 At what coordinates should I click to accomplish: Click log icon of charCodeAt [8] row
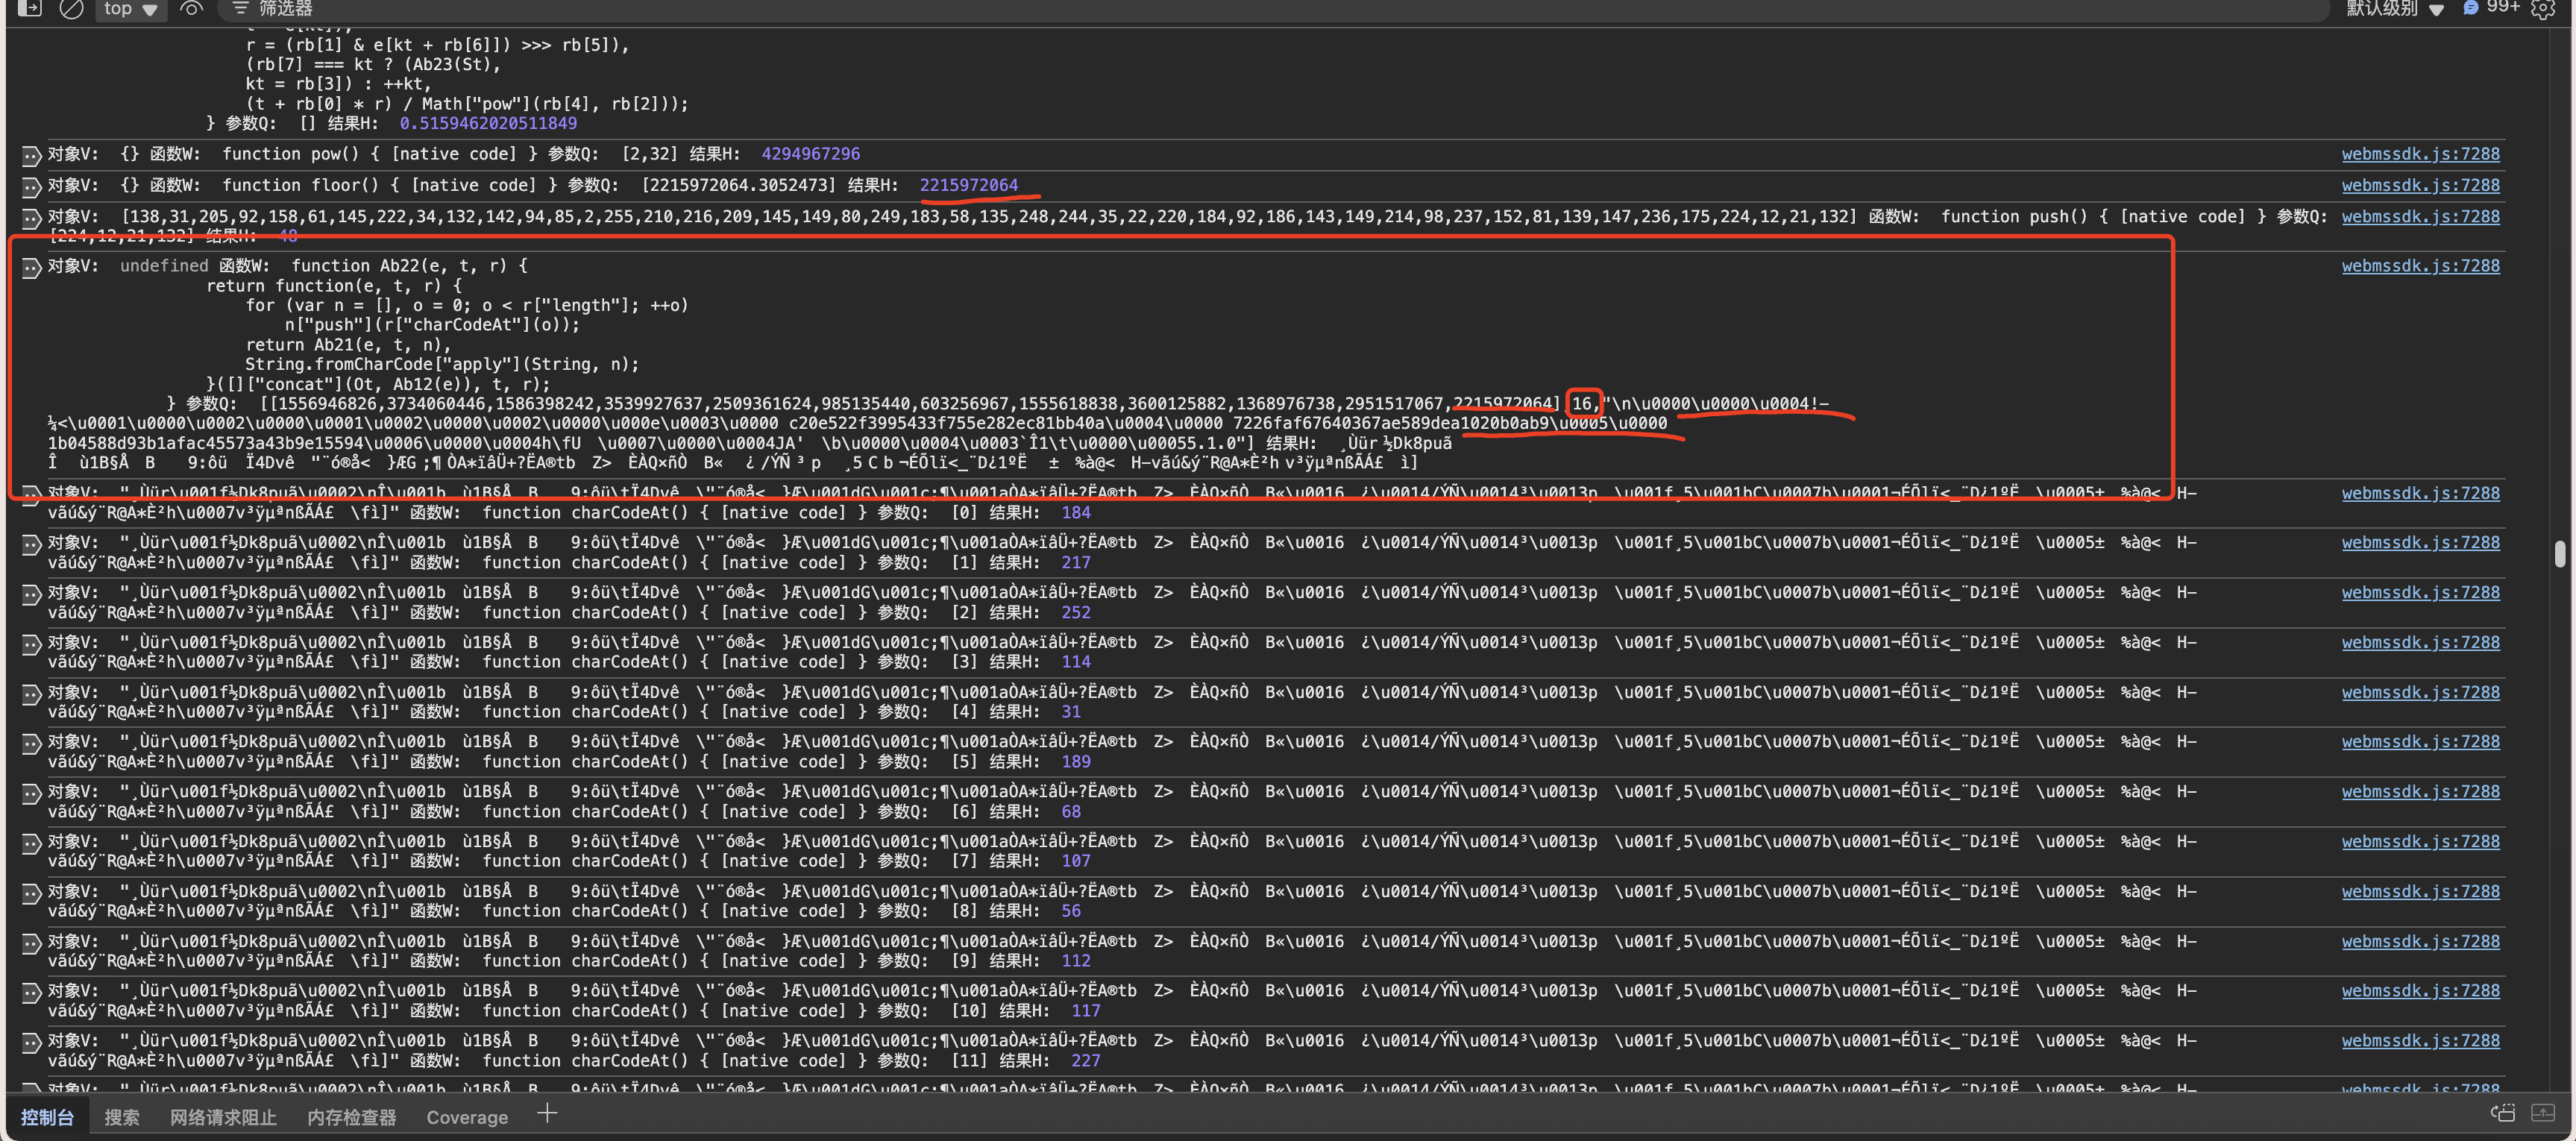click(31, 893)
